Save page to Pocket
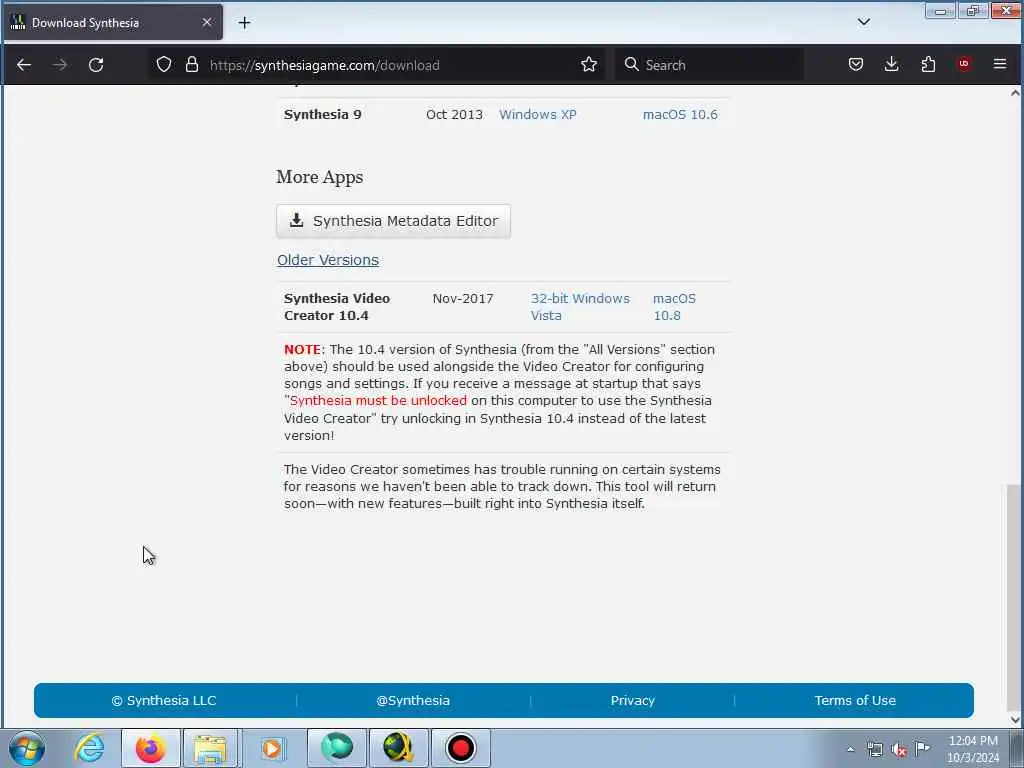 point(856,64)
